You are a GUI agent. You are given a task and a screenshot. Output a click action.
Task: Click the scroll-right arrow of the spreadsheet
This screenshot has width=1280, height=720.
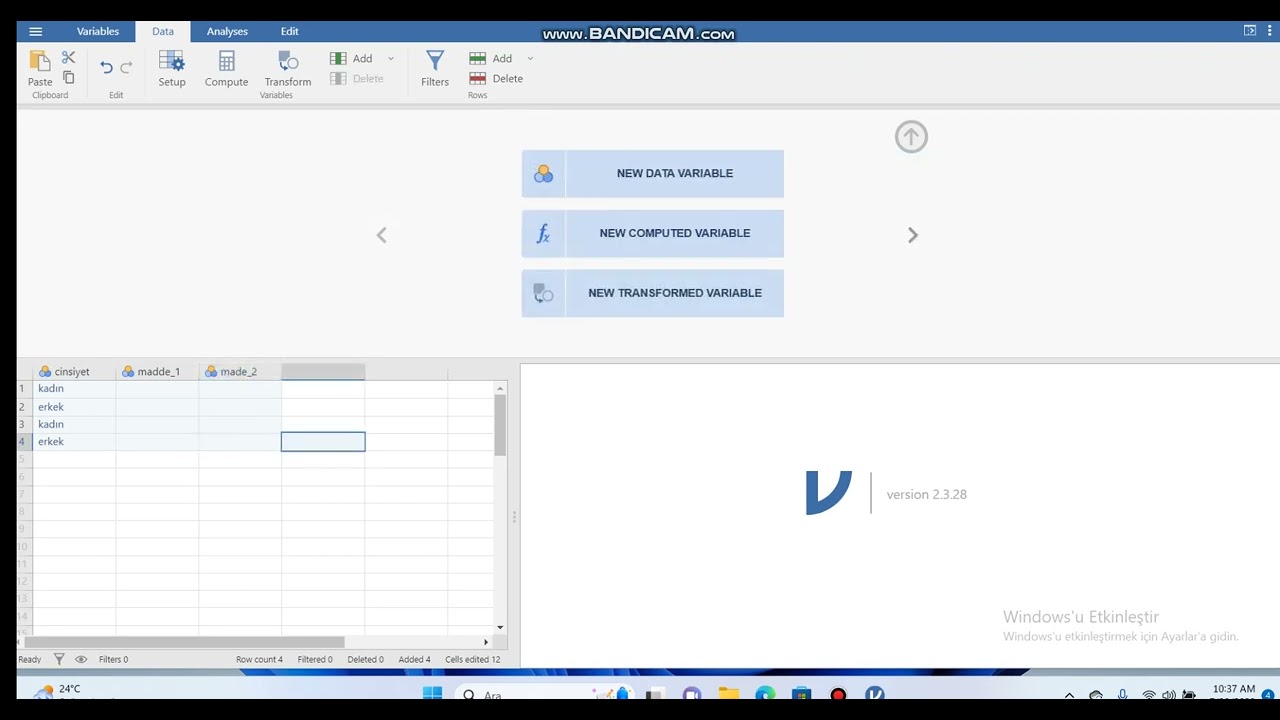486,642
